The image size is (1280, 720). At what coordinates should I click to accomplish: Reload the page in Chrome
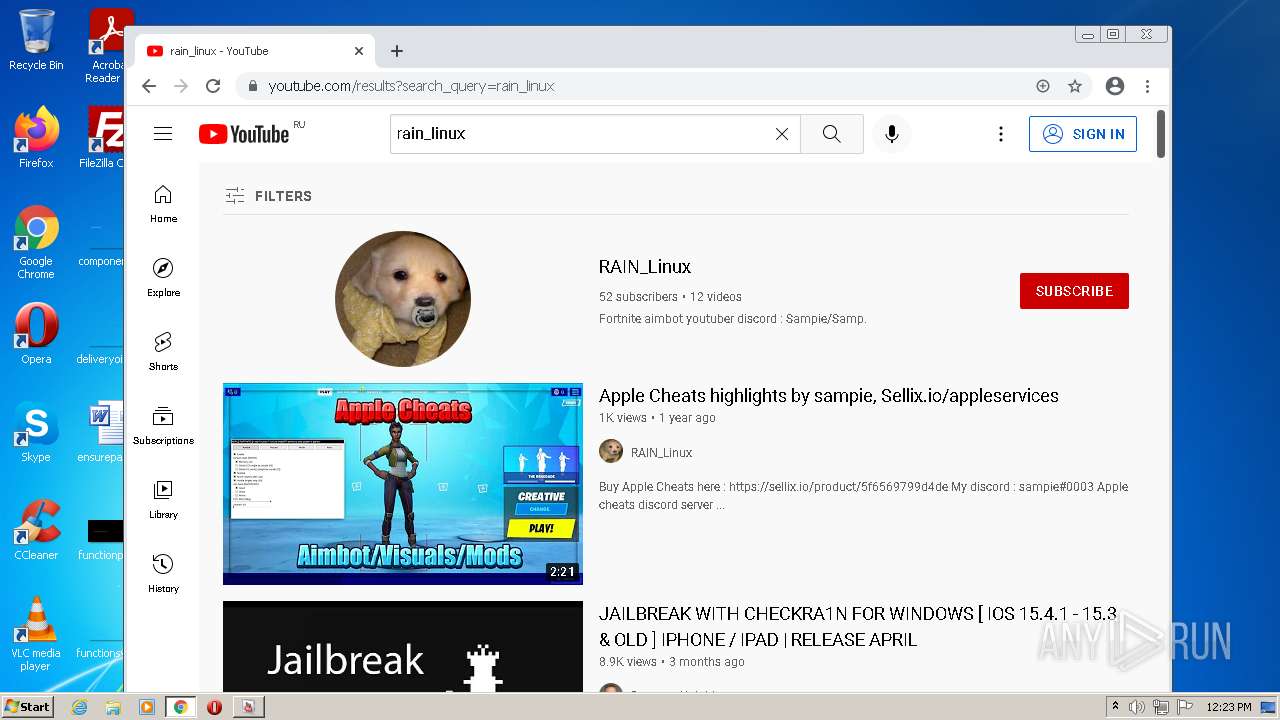[x=213, y=86]
